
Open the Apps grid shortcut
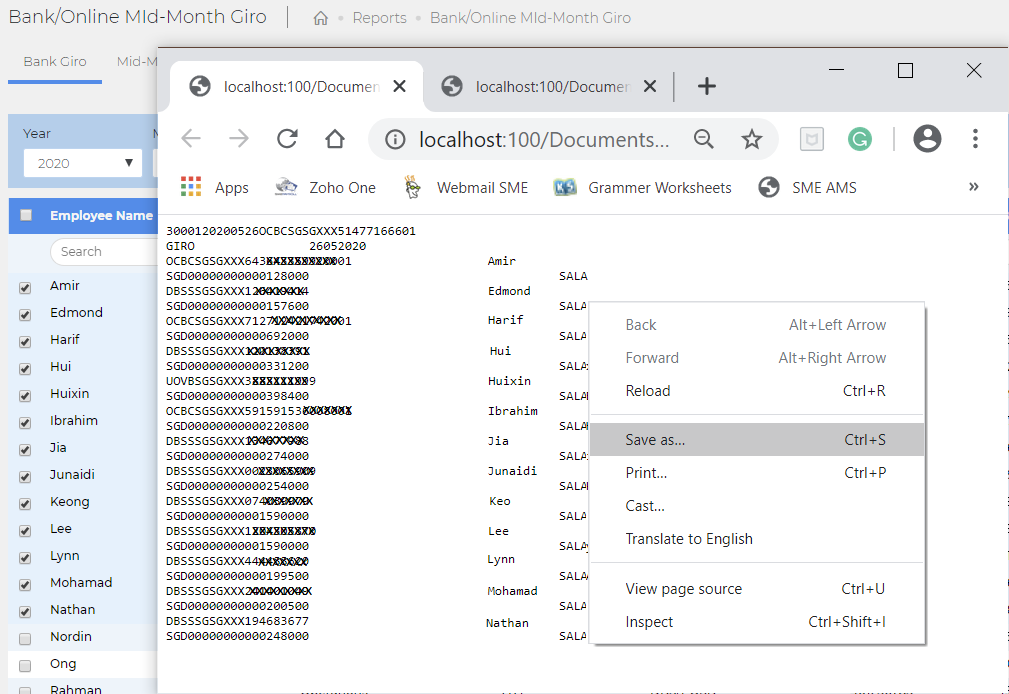214,187
